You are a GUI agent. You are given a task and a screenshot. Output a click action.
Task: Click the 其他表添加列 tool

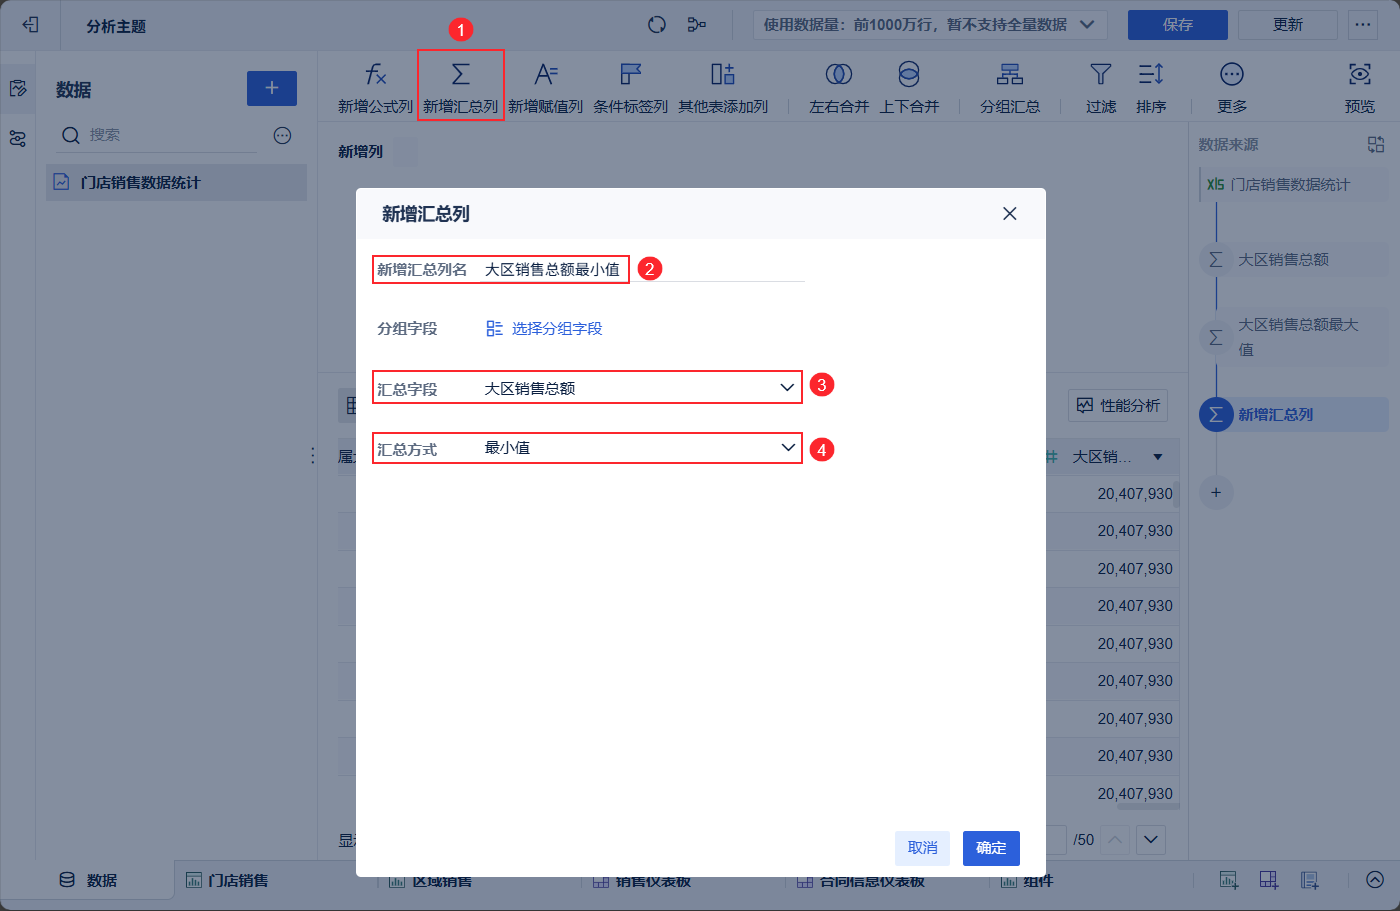[x=723, y=87]
